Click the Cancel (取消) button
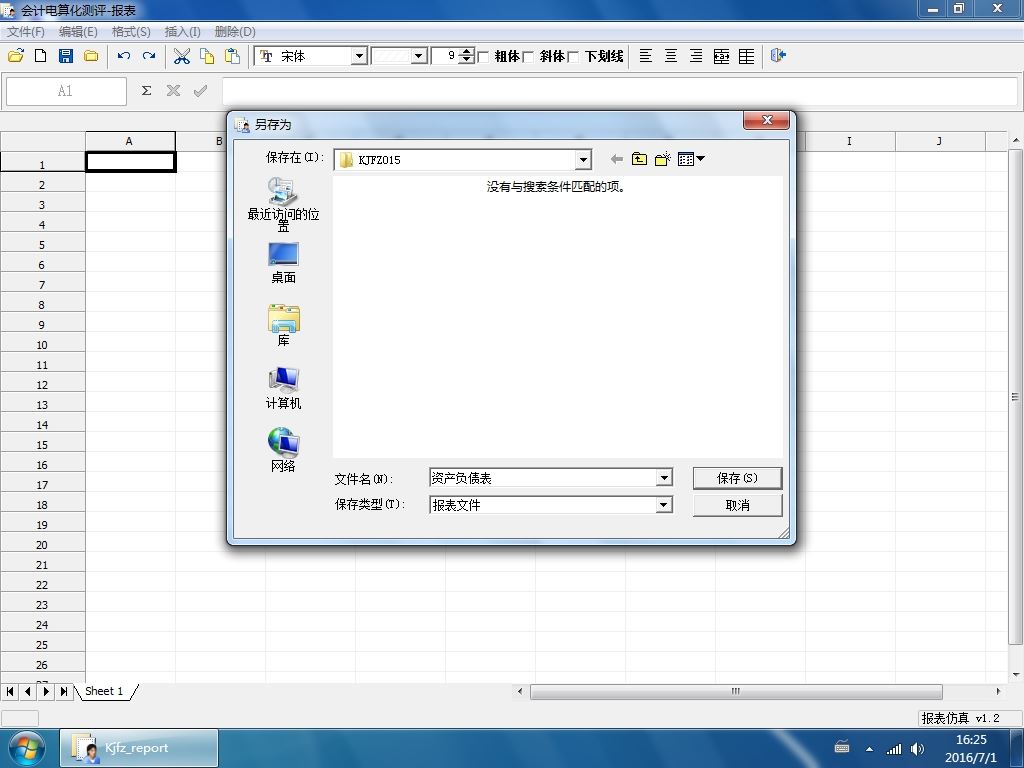Viewport: 1024px width, 768px height. (x=737, y=505)
